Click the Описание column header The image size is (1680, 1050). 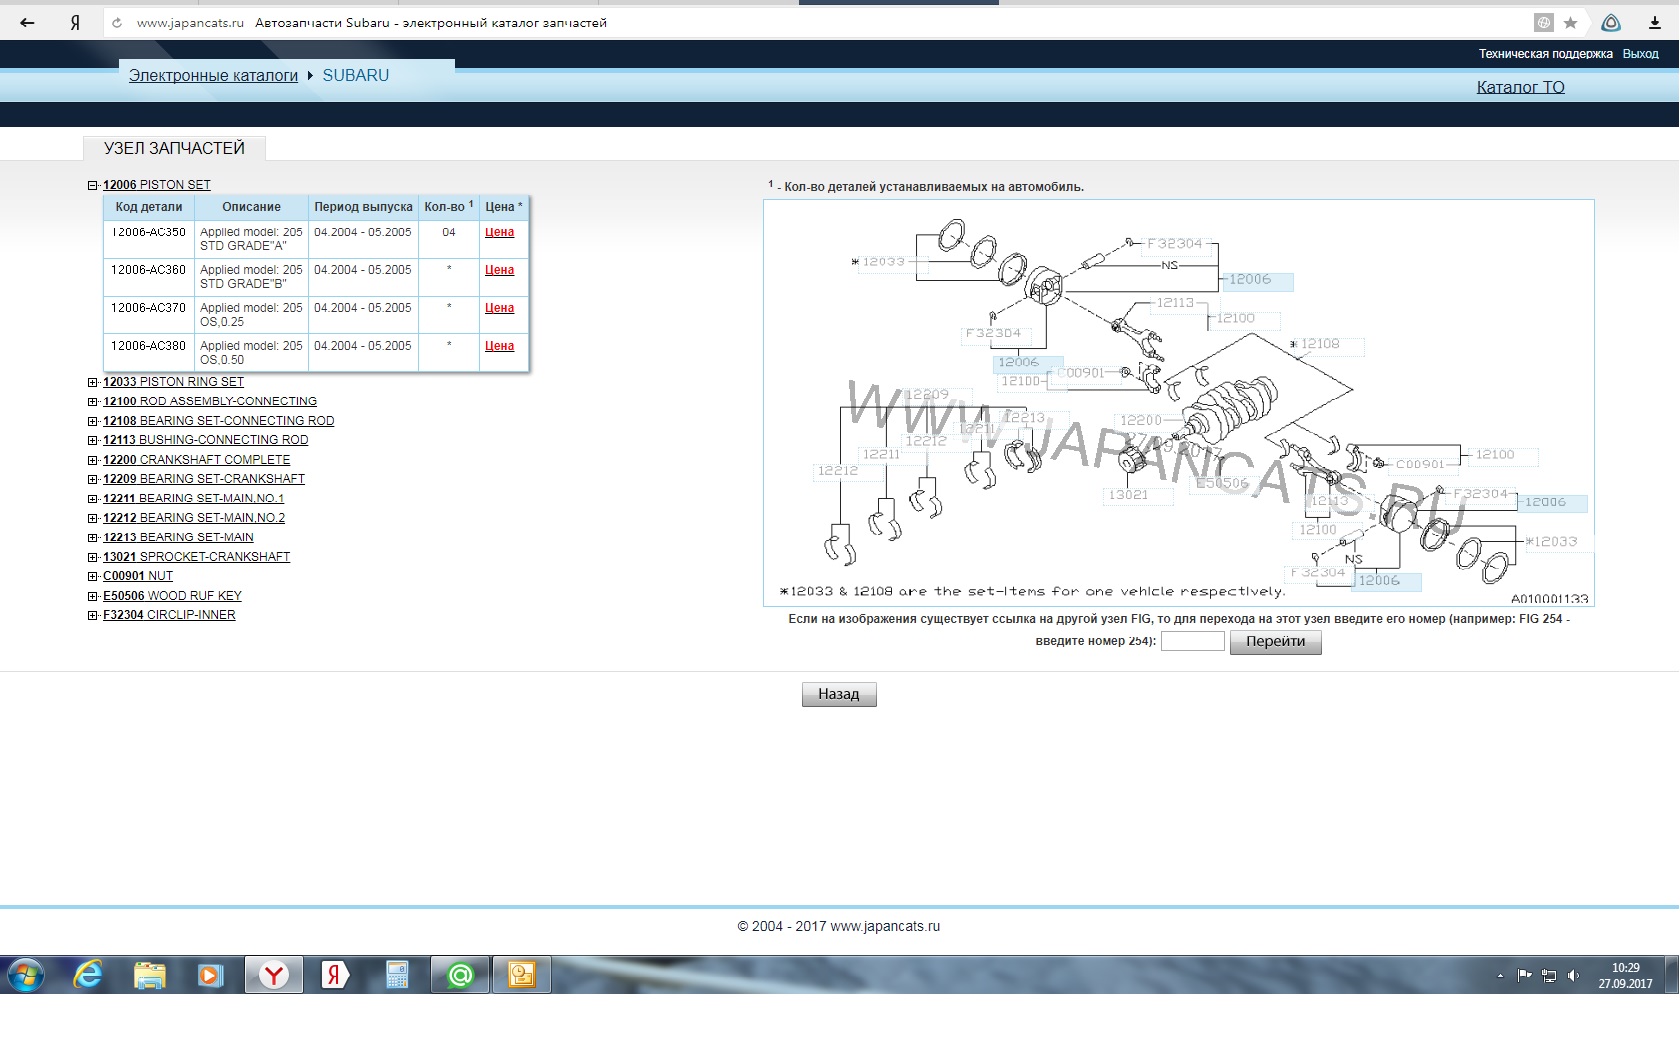click(x=251, y=207)
